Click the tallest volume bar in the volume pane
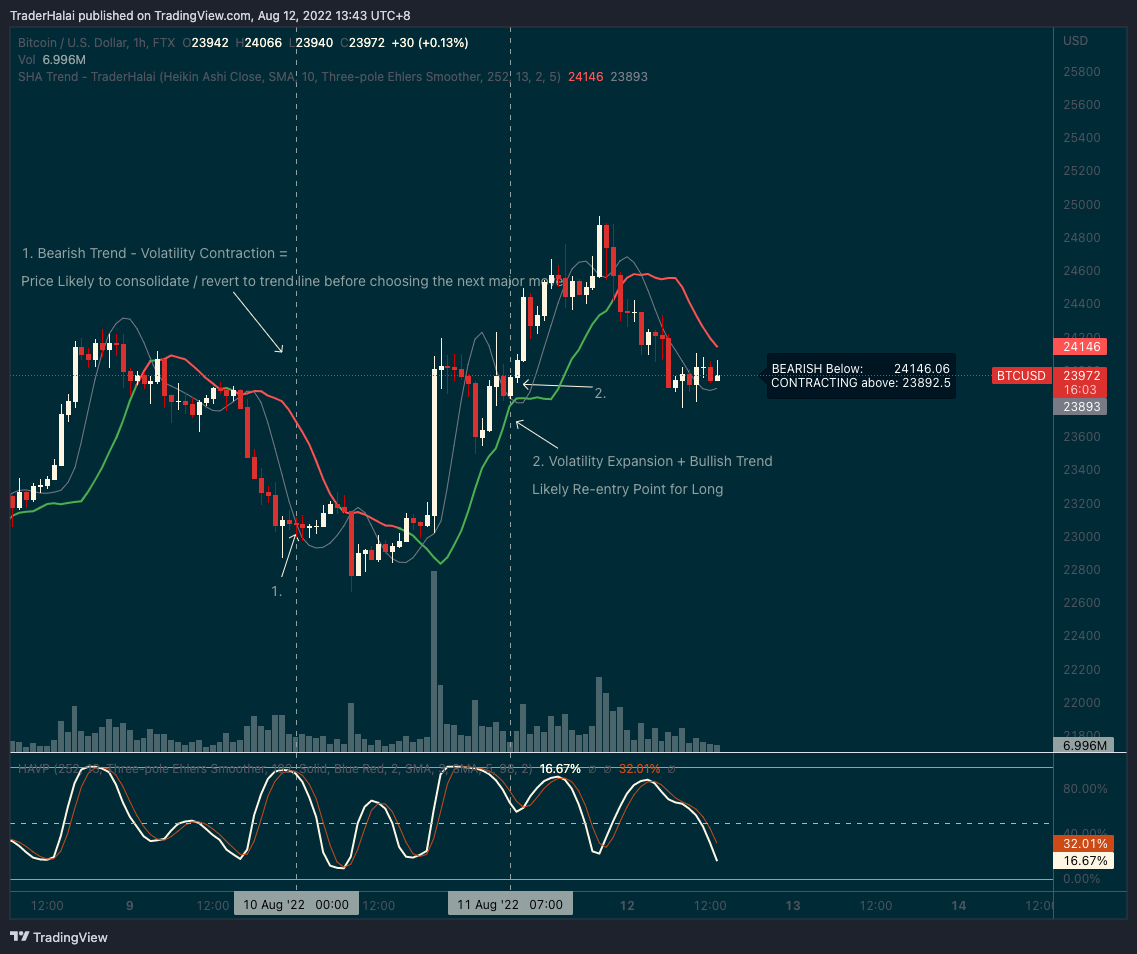The height and width of the screenshot is (954, 1137). [434, 661]
